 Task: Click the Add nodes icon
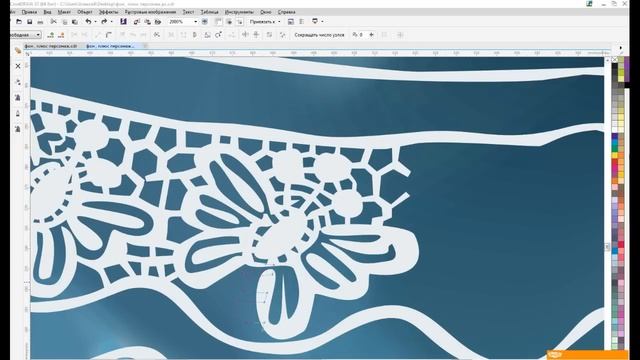click(51, 35)
